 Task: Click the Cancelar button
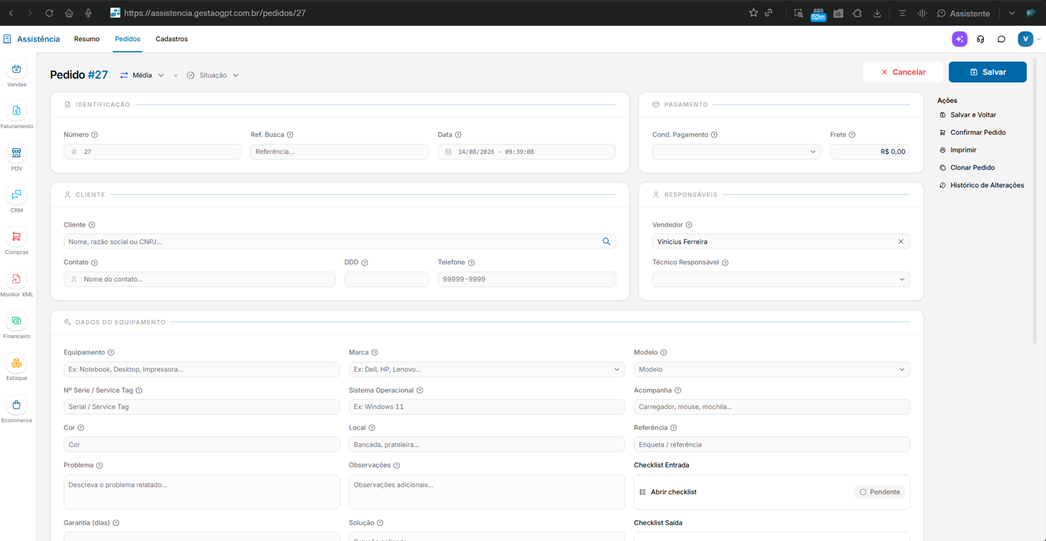(x=903, y=72)
